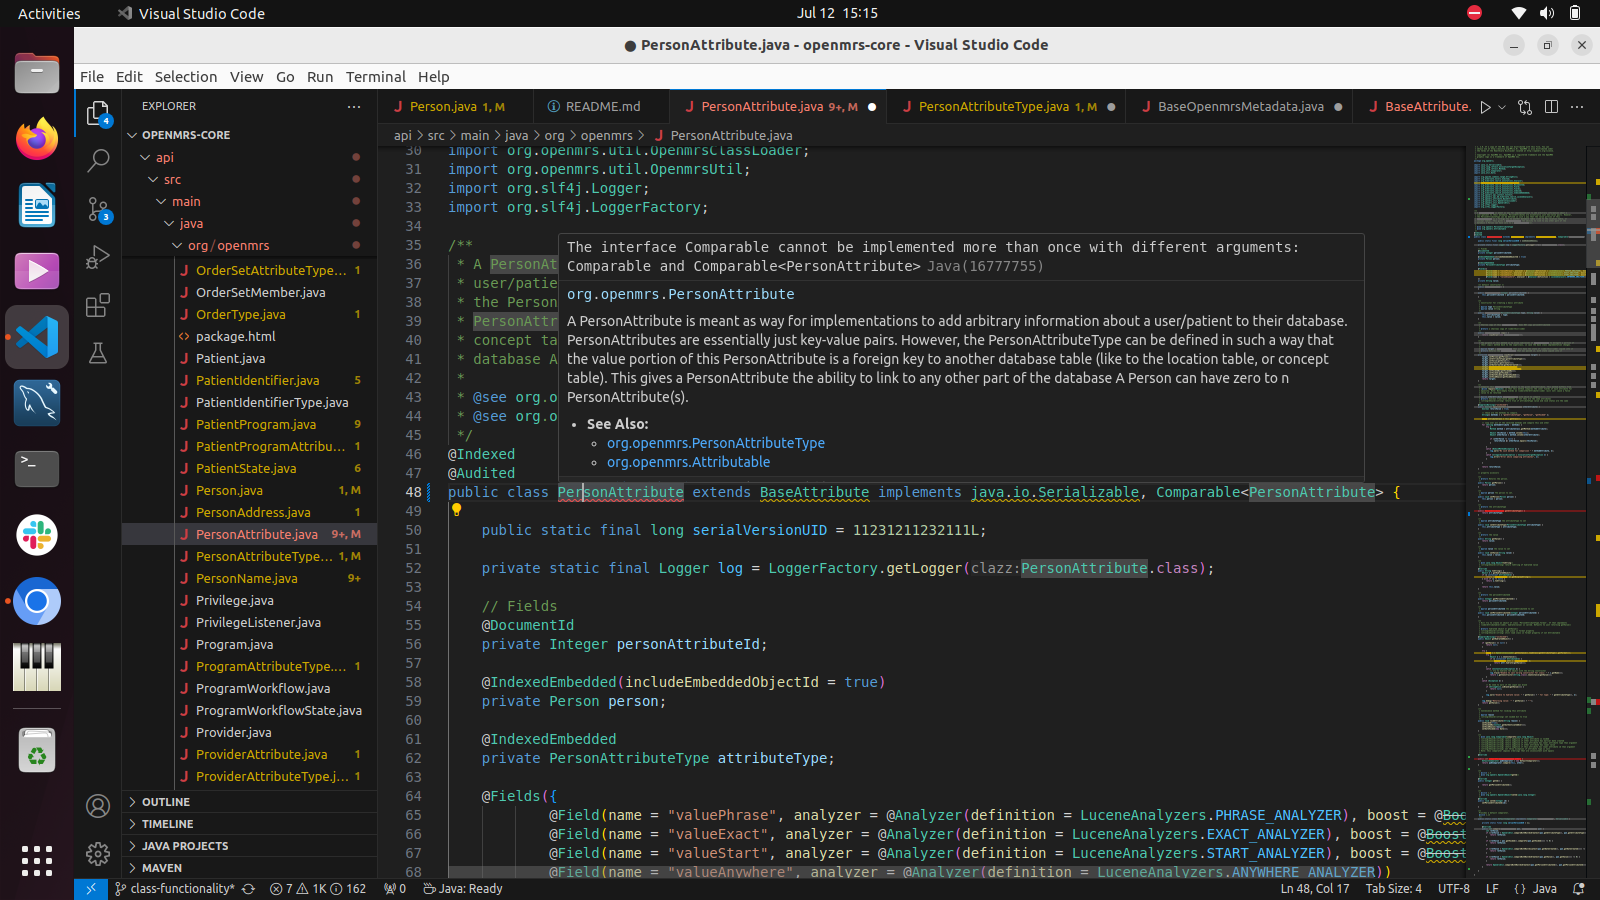The height and width of the screenshot is (900, 1600).
Task: Change the LF end of line sequence
Action: [x=1492, y=888]
